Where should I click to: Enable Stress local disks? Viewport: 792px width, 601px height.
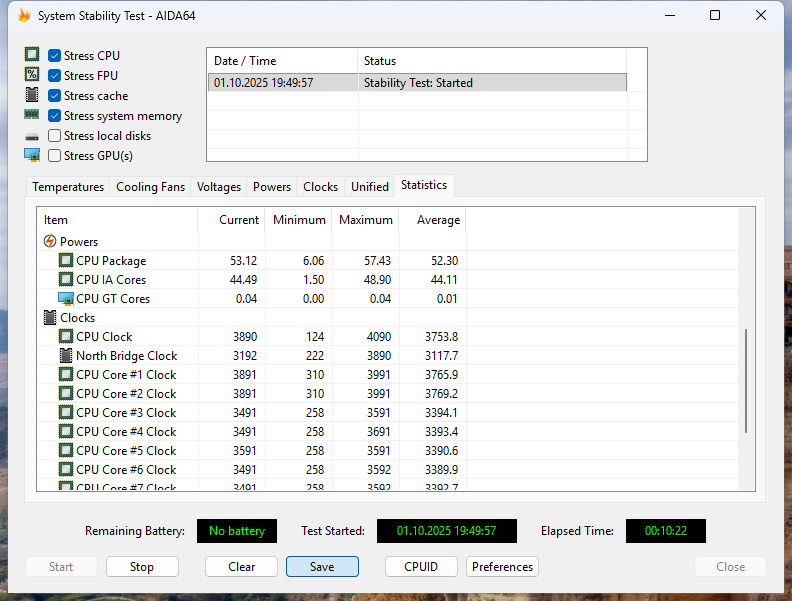[55, 136]
